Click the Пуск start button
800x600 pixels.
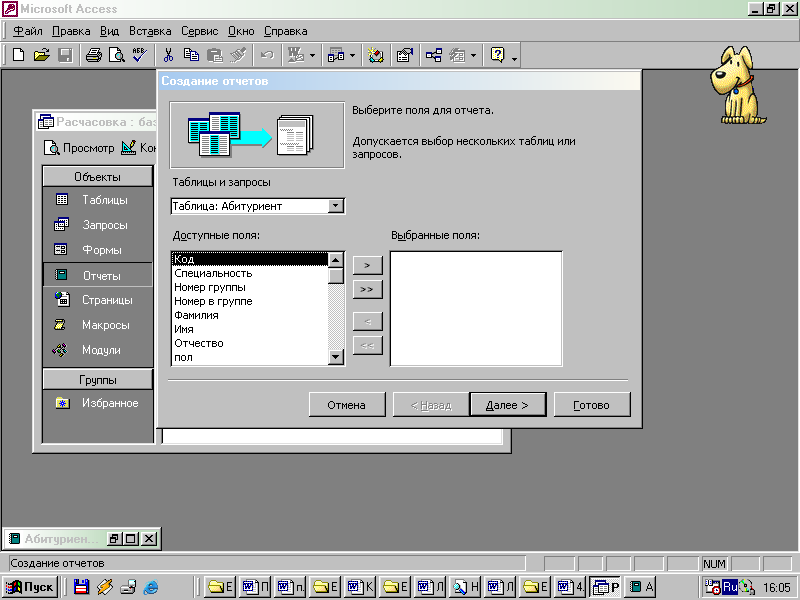(30, 587)
